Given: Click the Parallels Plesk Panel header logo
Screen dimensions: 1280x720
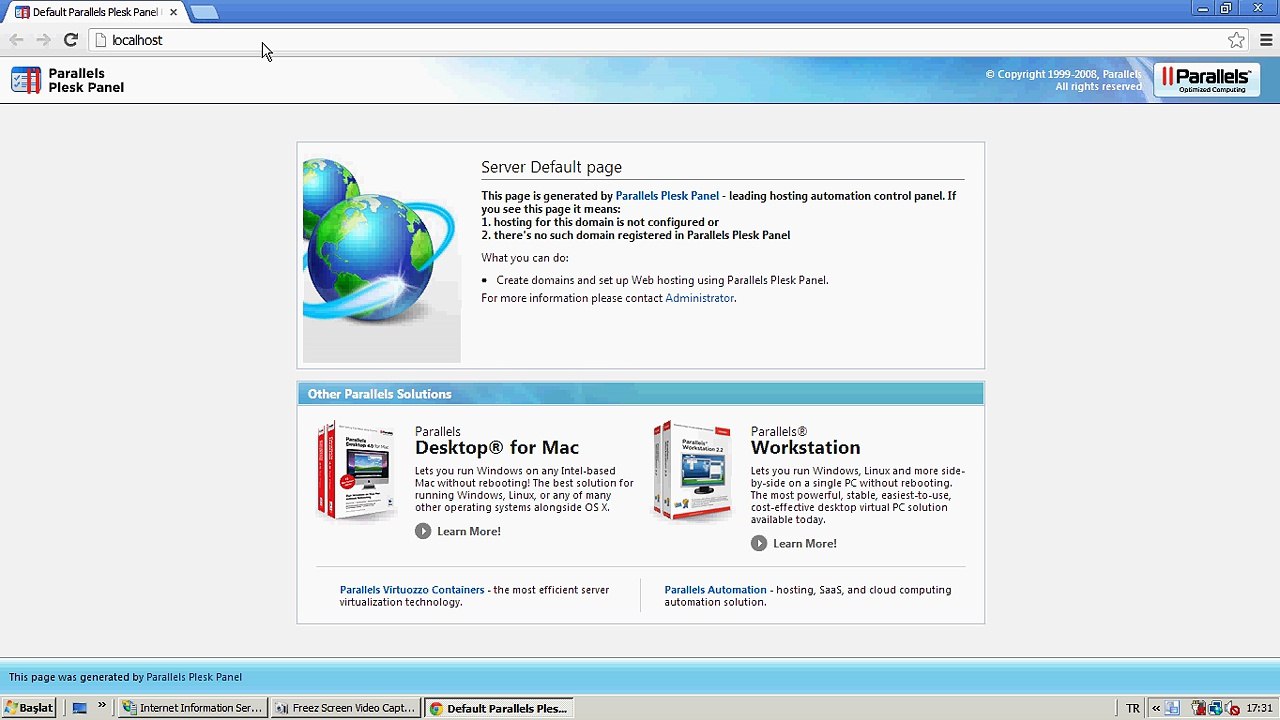Looking at the screenshot, I should click(x=68, y=80).
